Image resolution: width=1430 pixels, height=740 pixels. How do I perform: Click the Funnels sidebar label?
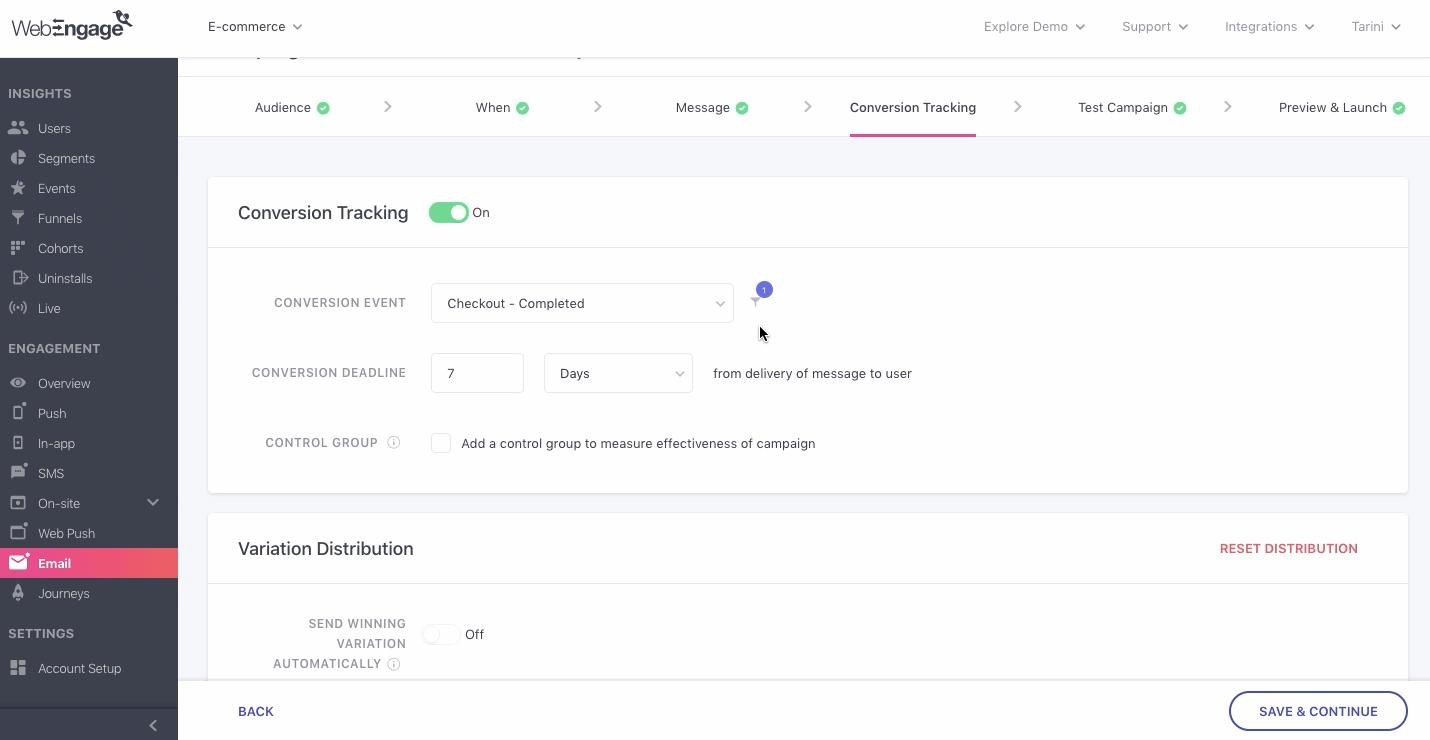click(60, 218)
